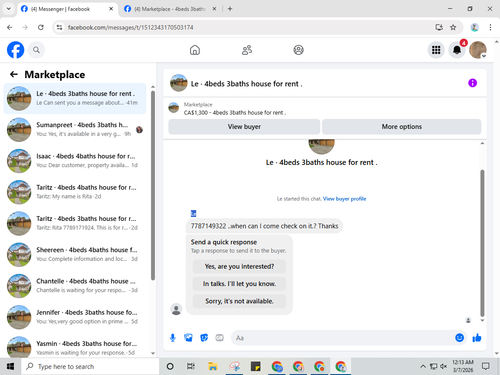Screen dimensions: 500x375
Task: Expand the Chrome tab search dropdown
Action: tap(9, 9)
